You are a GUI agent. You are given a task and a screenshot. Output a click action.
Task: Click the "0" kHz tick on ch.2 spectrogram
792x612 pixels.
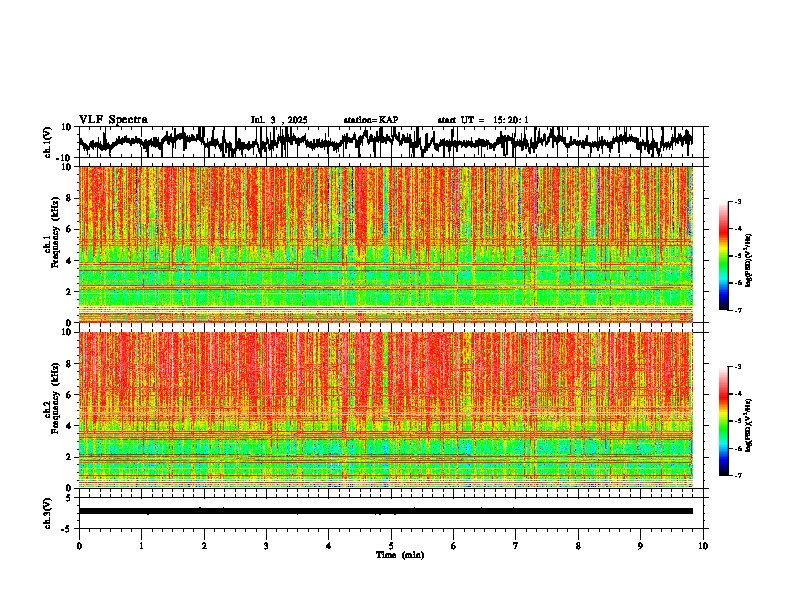[69, 488]
